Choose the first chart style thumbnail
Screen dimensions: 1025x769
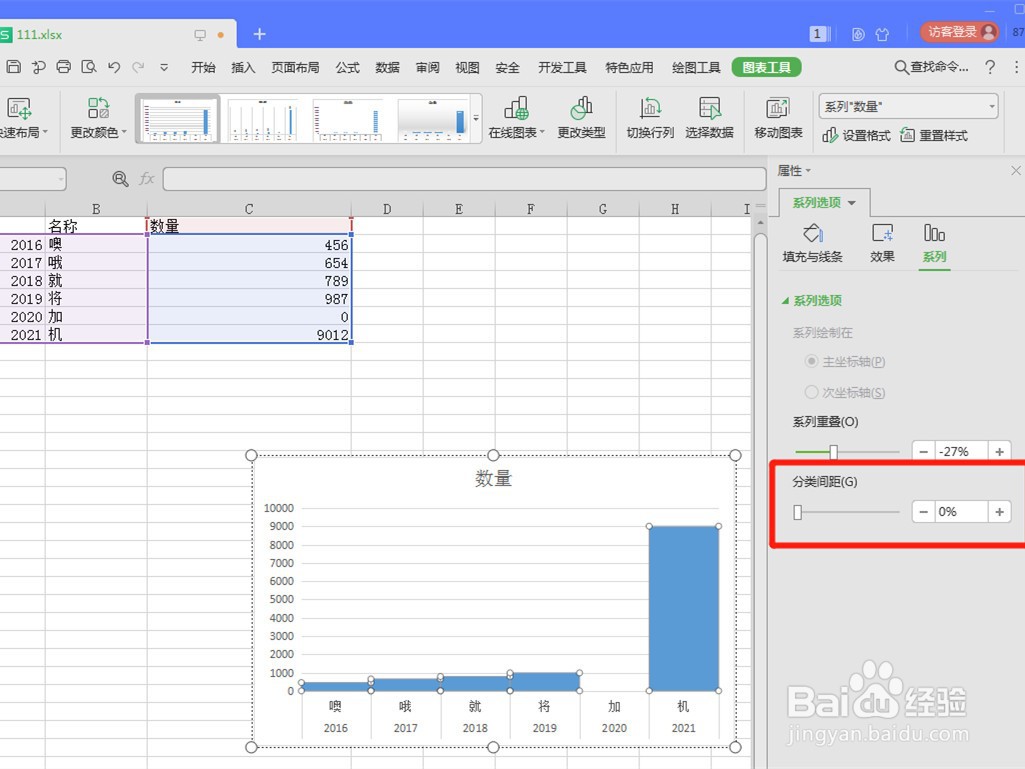(178, 119)
